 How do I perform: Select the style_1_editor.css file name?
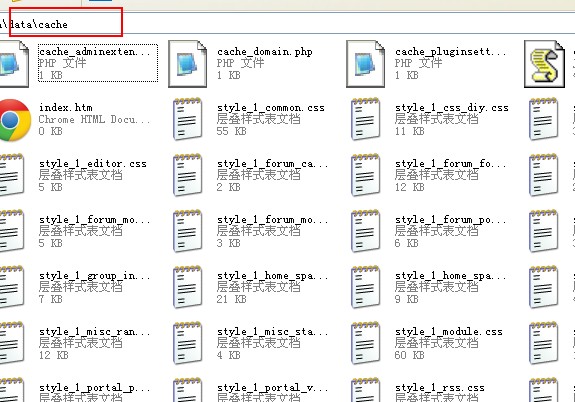coord(93,164)
